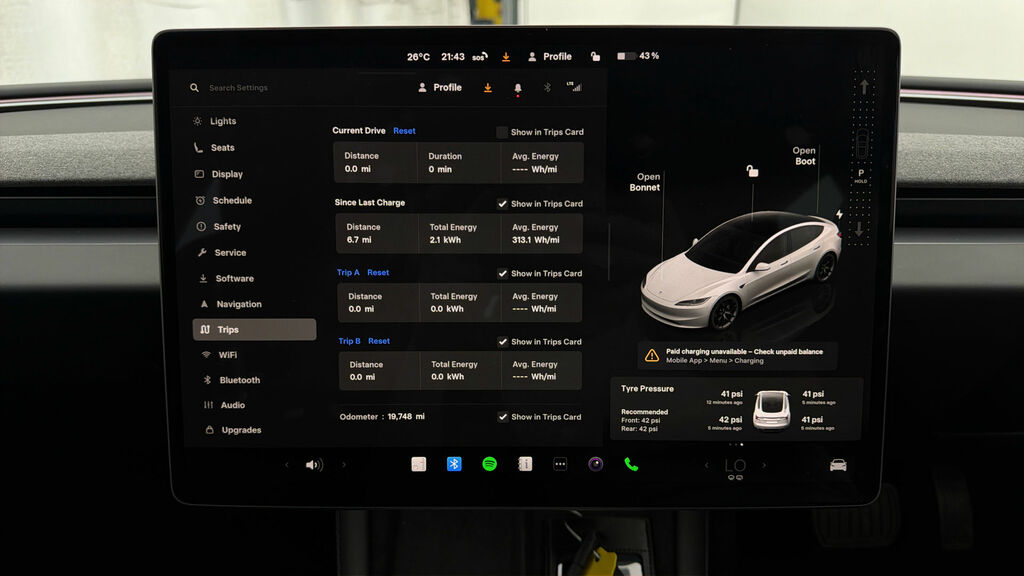Reset the Current Drive stats
Image resolution: width=1024 pixels, height=576 pixels.
click(x=404, y=131)
